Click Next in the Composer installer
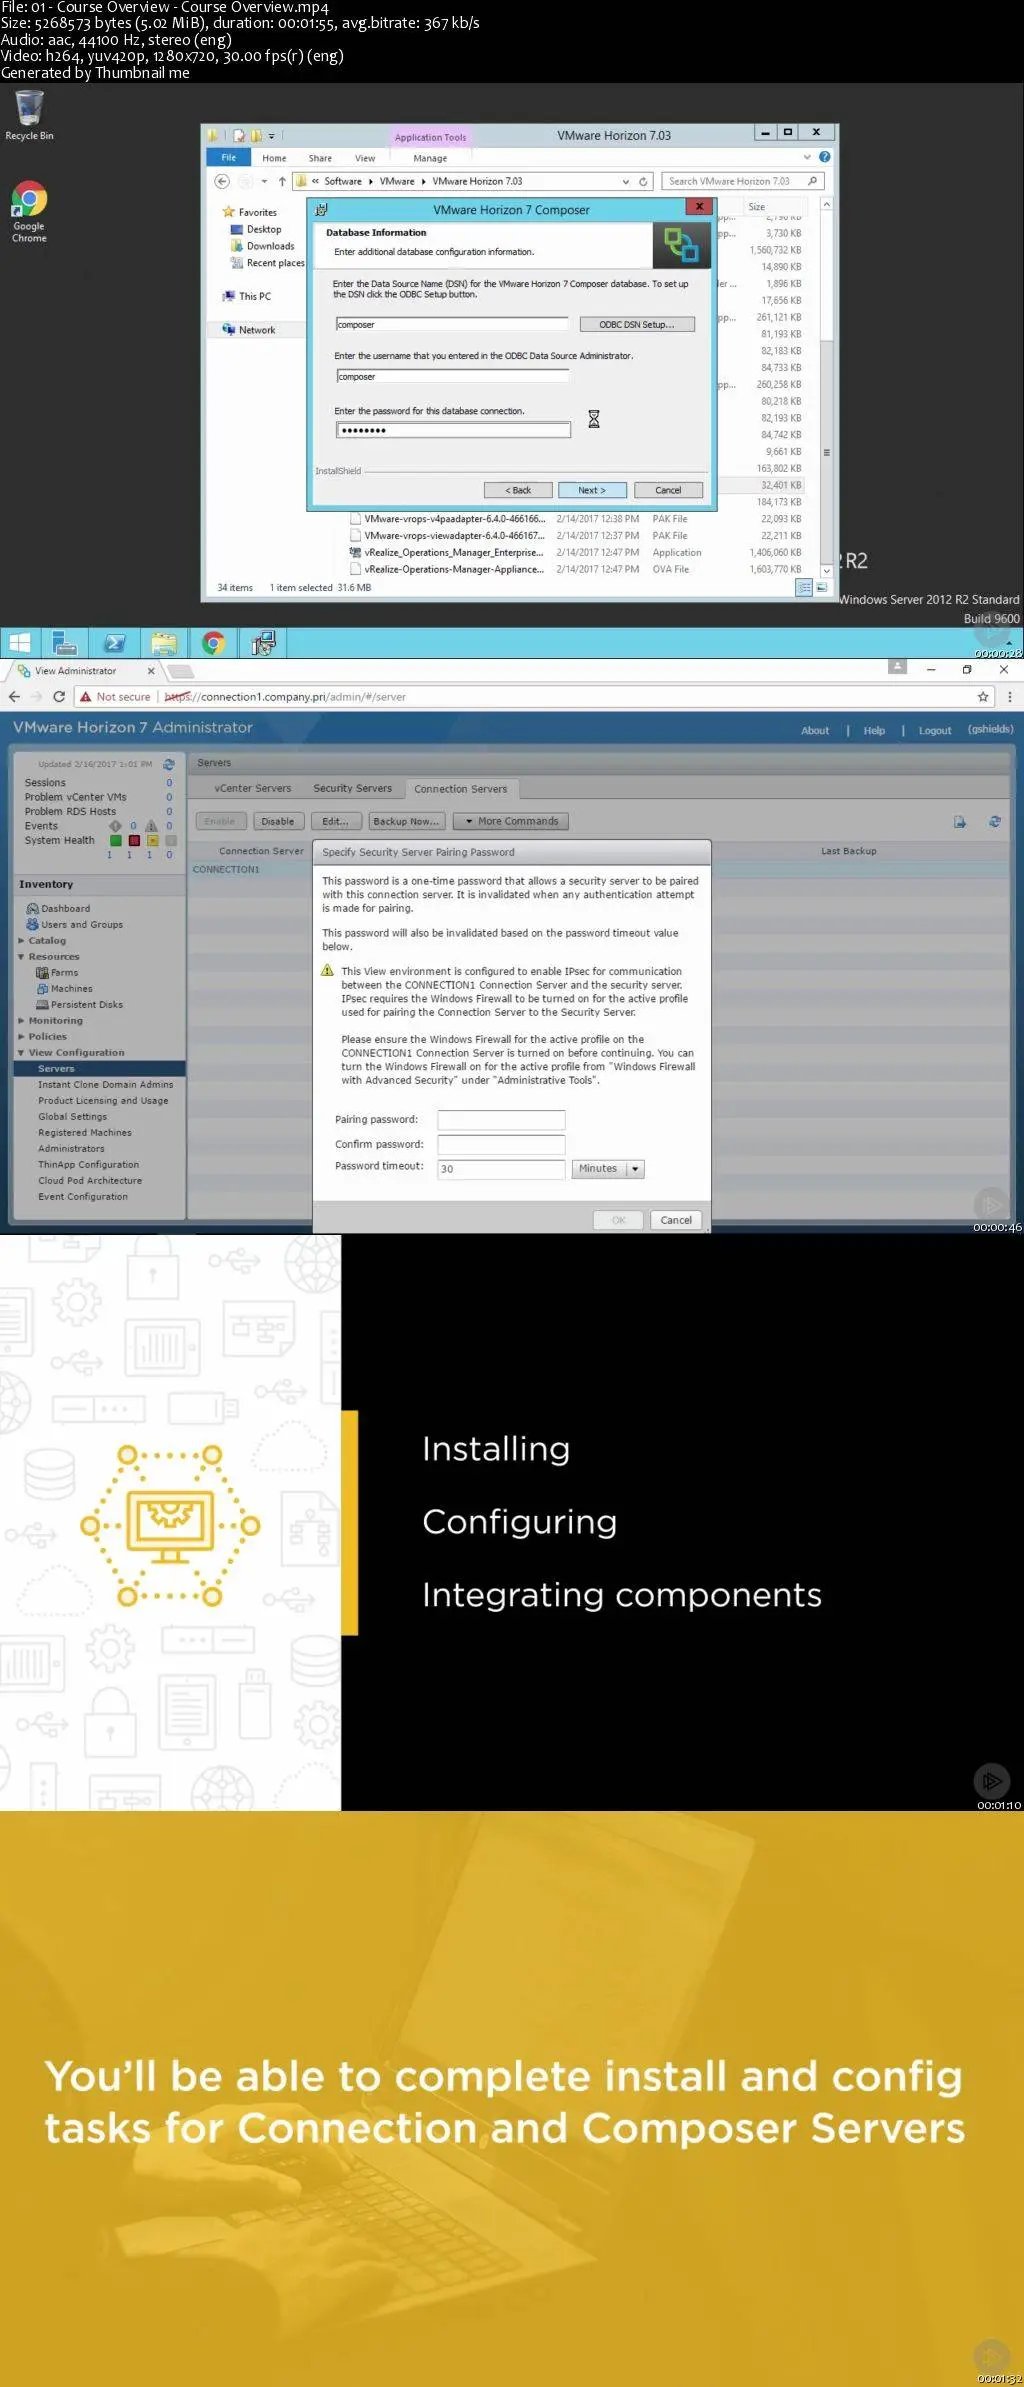The image size is (1024, 2387). tap(592, 490)
